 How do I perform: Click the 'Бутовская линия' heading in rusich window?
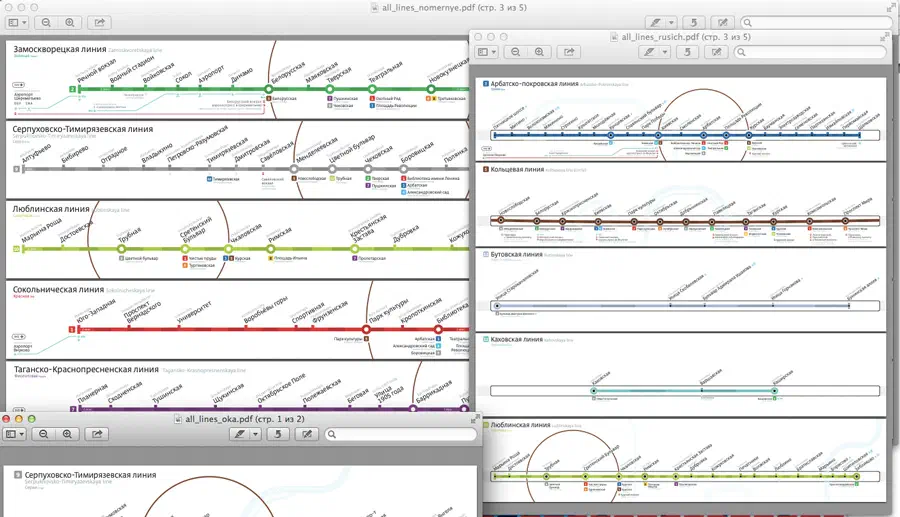click(517, 254)
